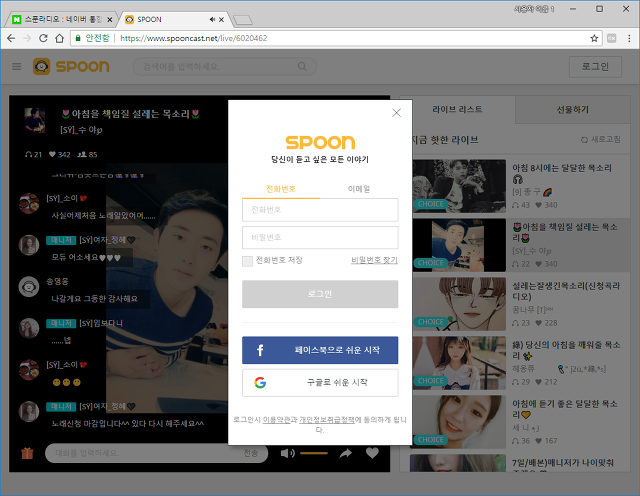The image size is (640, 496).
Task: Click [SY]임보다니 chat username
Action: point(101,323)
